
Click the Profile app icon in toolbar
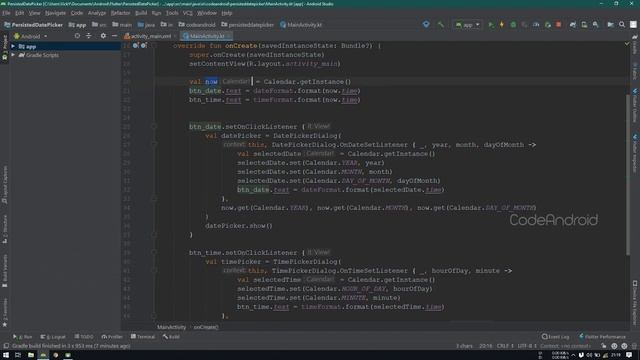(536, 25)
